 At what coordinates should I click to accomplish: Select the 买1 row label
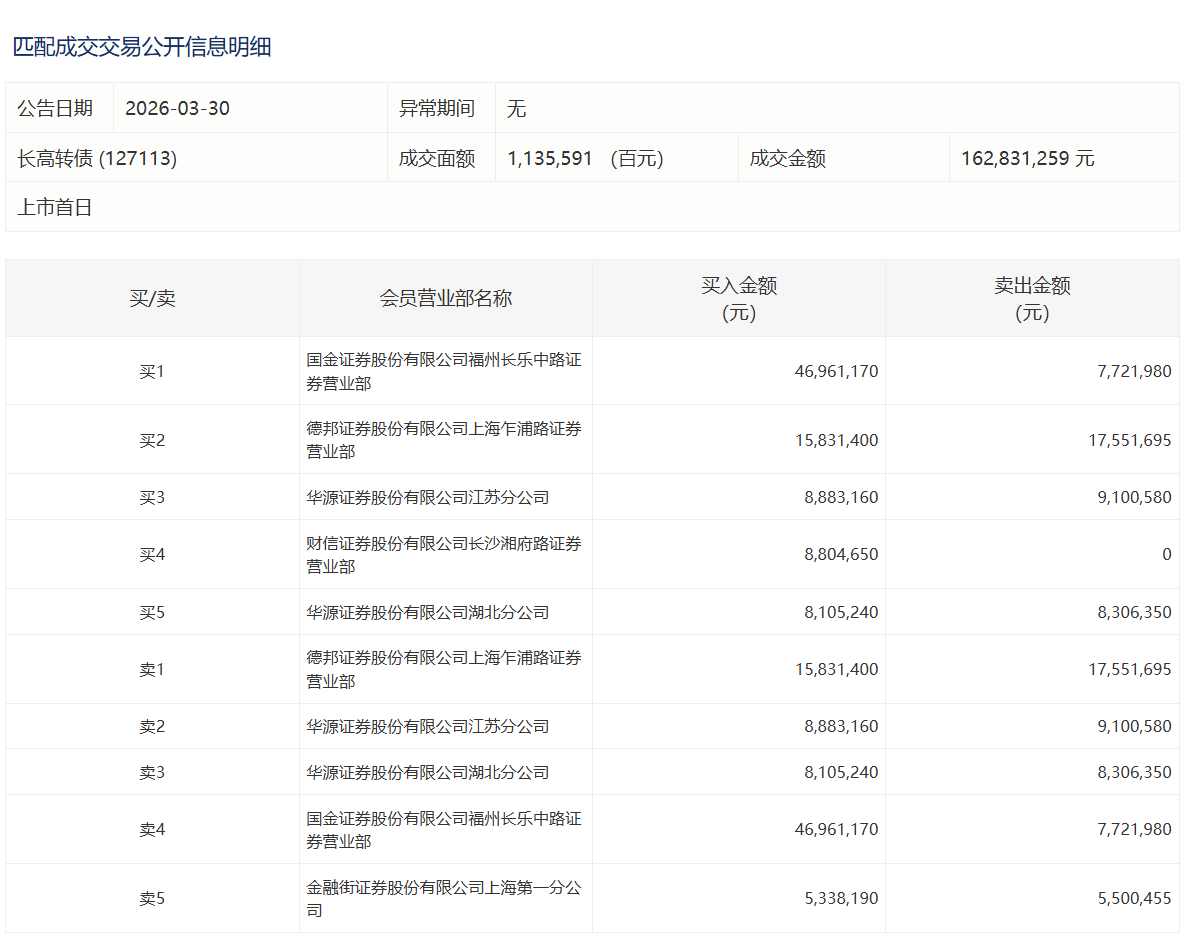[152, 371]
